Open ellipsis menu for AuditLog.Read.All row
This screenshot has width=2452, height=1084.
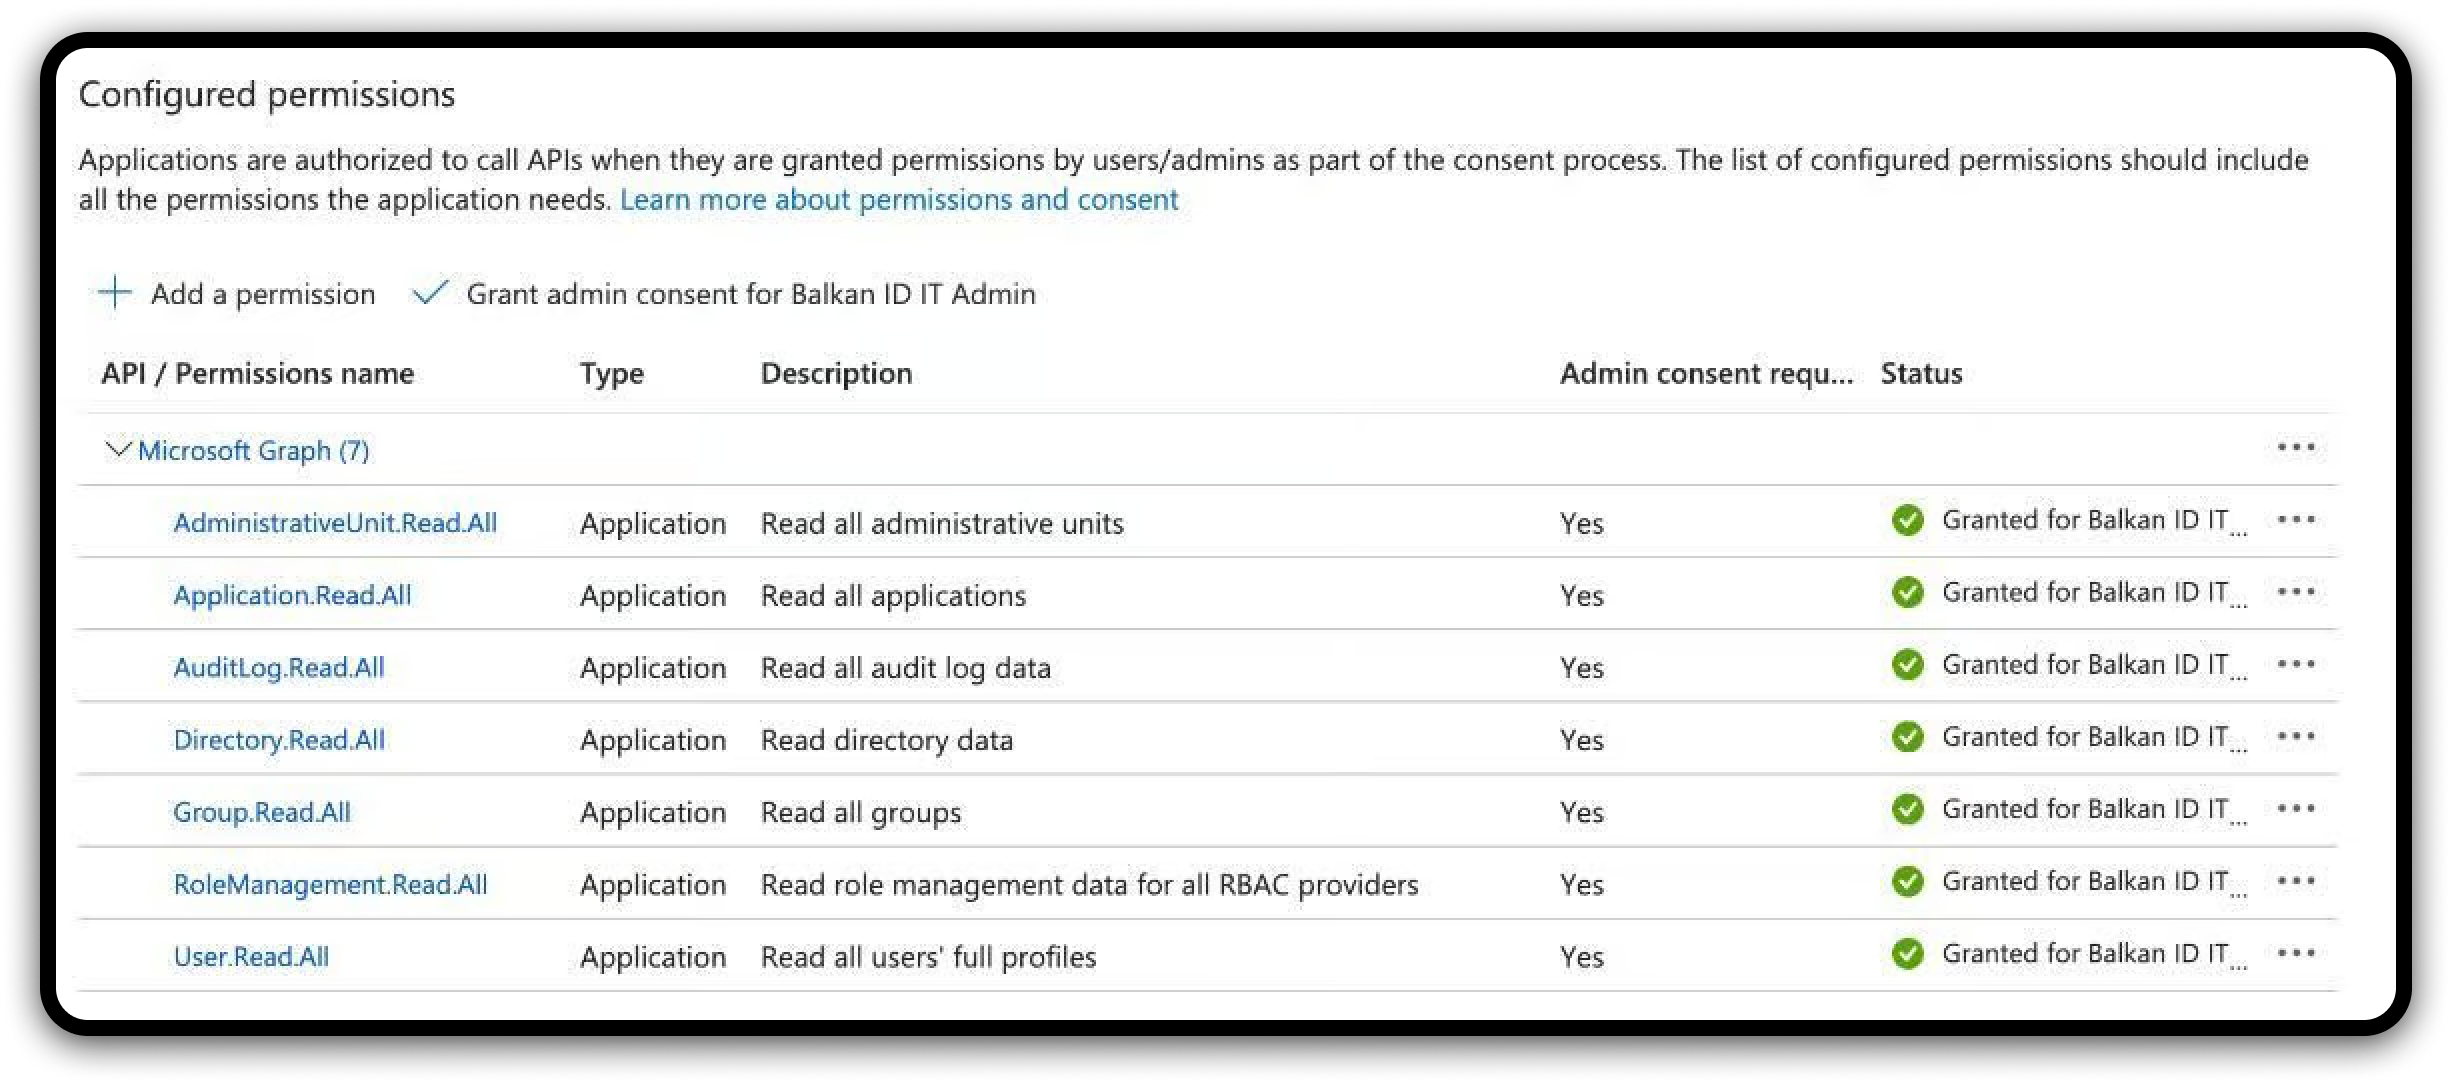coord(2296,664)
